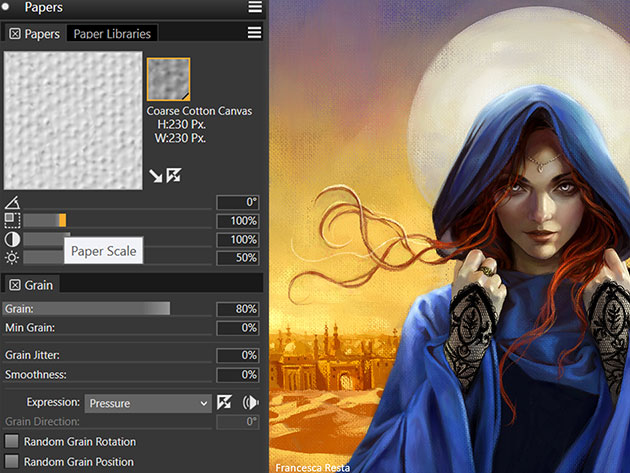Close the Grain panel with X box

tap(15, 285)
